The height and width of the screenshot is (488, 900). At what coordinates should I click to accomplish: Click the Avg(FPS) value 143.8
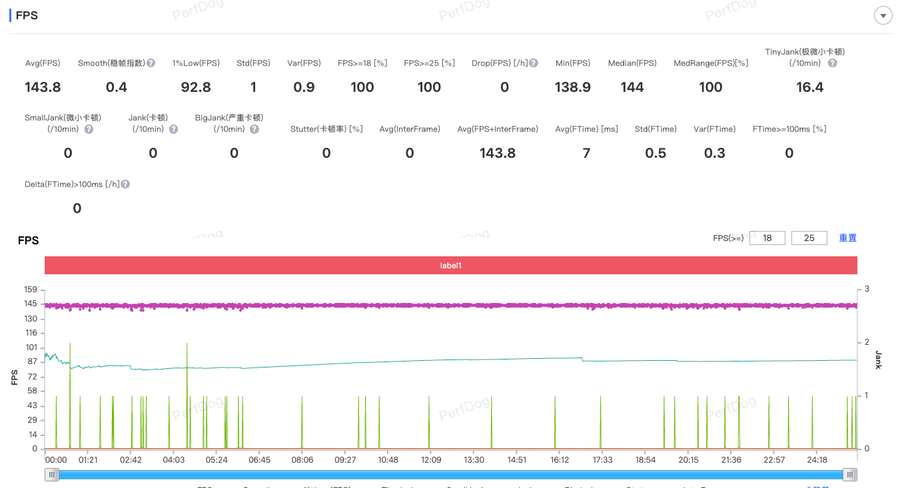(43, 87)
